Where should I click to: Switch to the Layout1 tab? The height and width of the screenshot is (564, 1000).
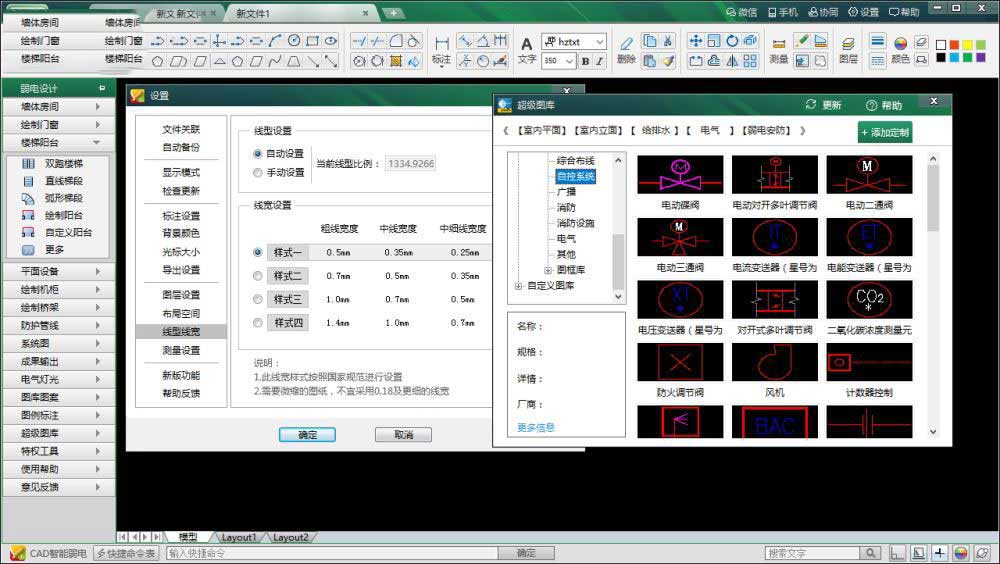[x=239, y=537]
